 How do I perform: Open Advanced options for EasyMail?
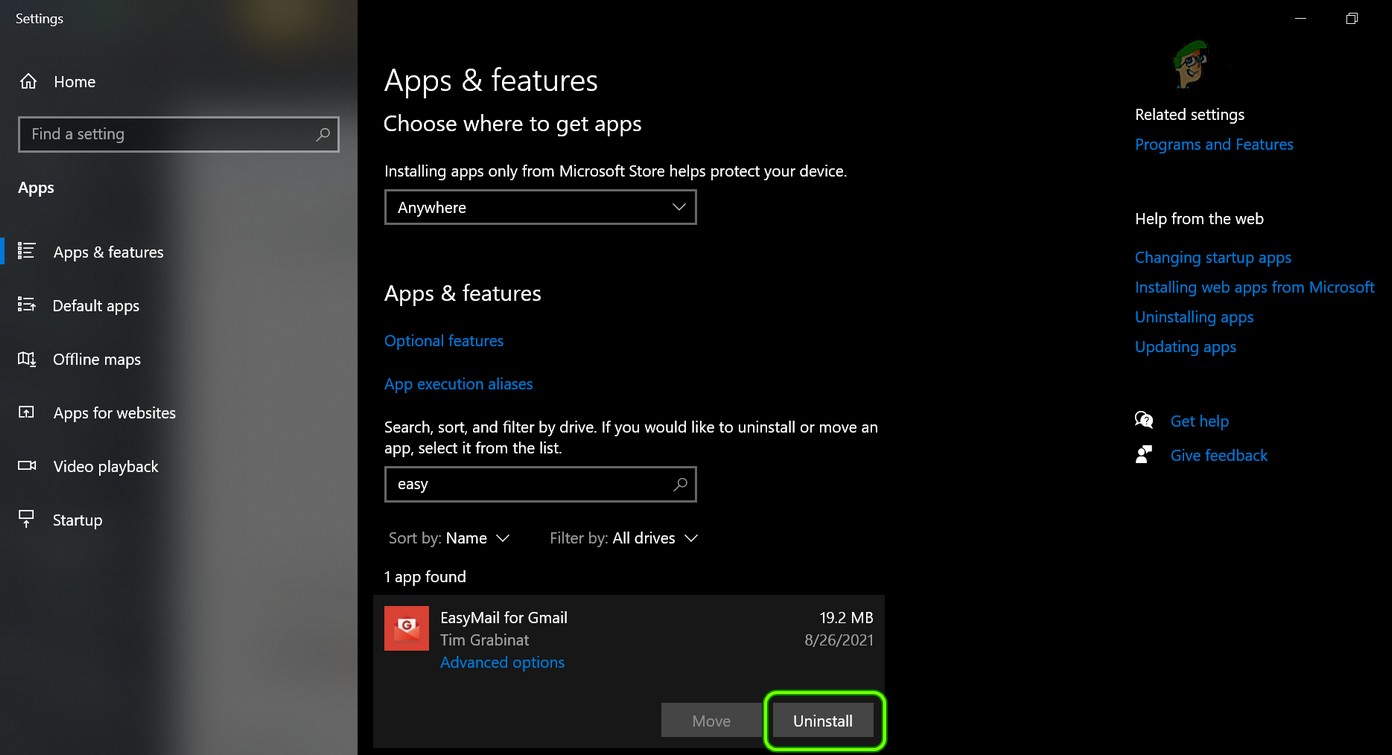click(502, 662)
